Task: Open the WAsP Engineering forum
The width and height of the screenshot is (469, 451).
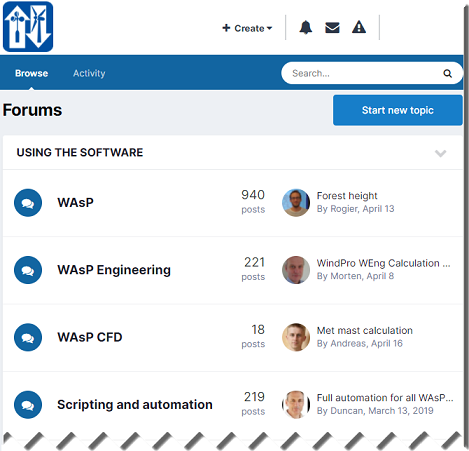Action: 114,270
